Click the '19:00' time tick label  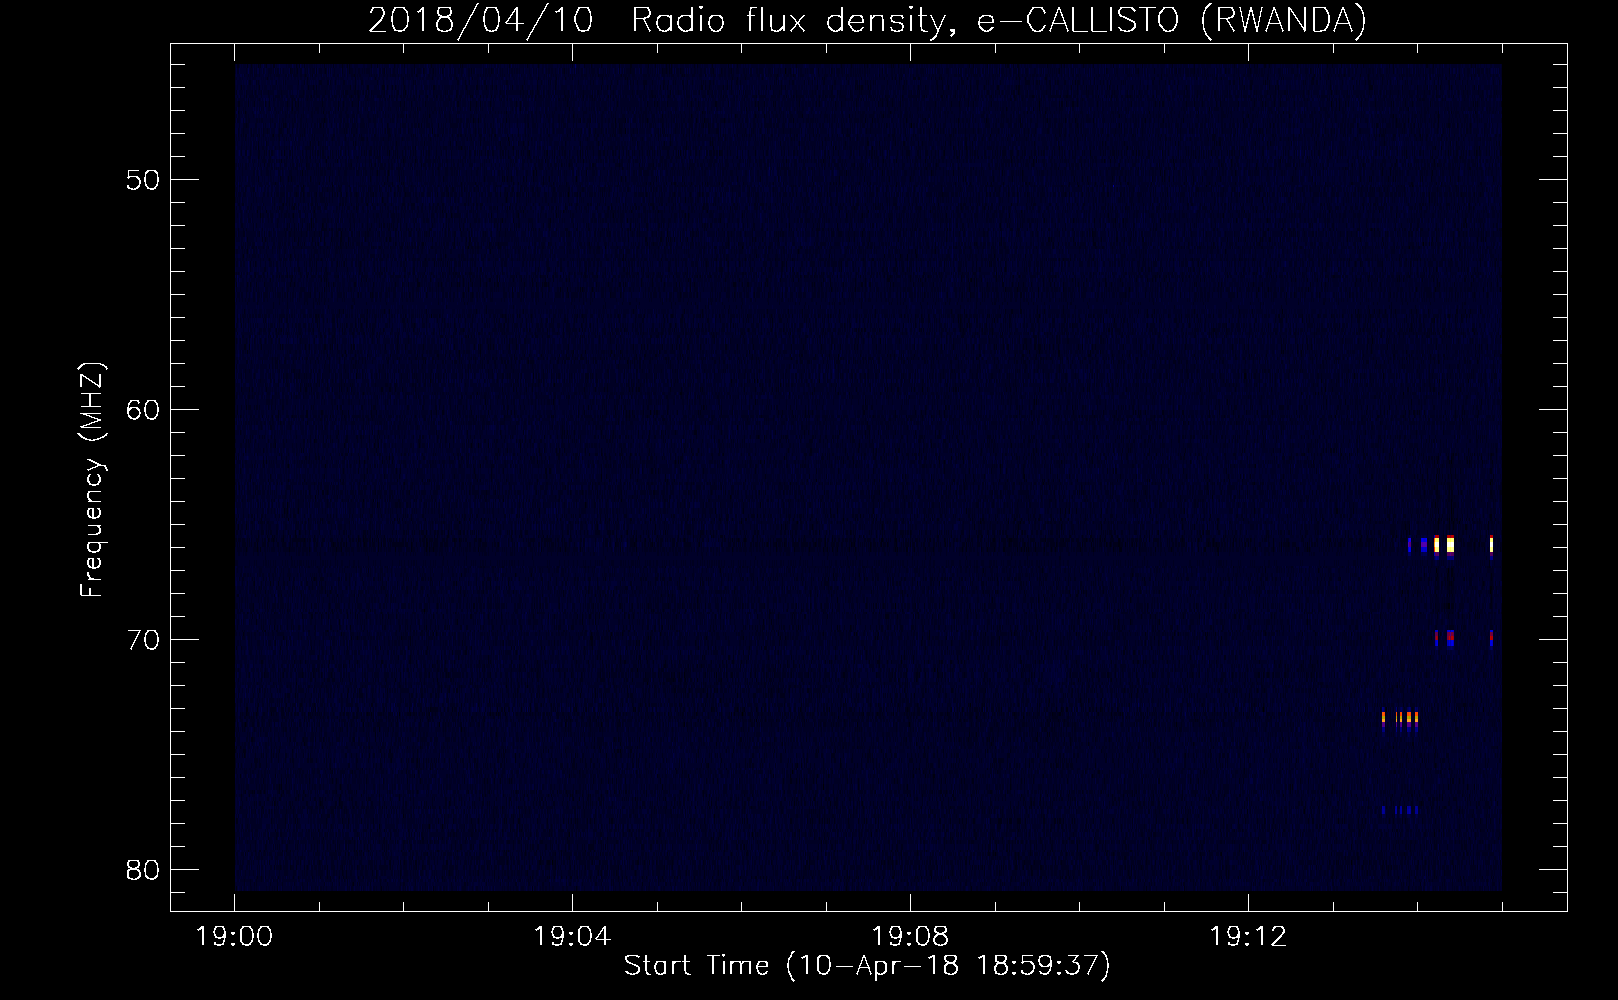coord(235,937)
